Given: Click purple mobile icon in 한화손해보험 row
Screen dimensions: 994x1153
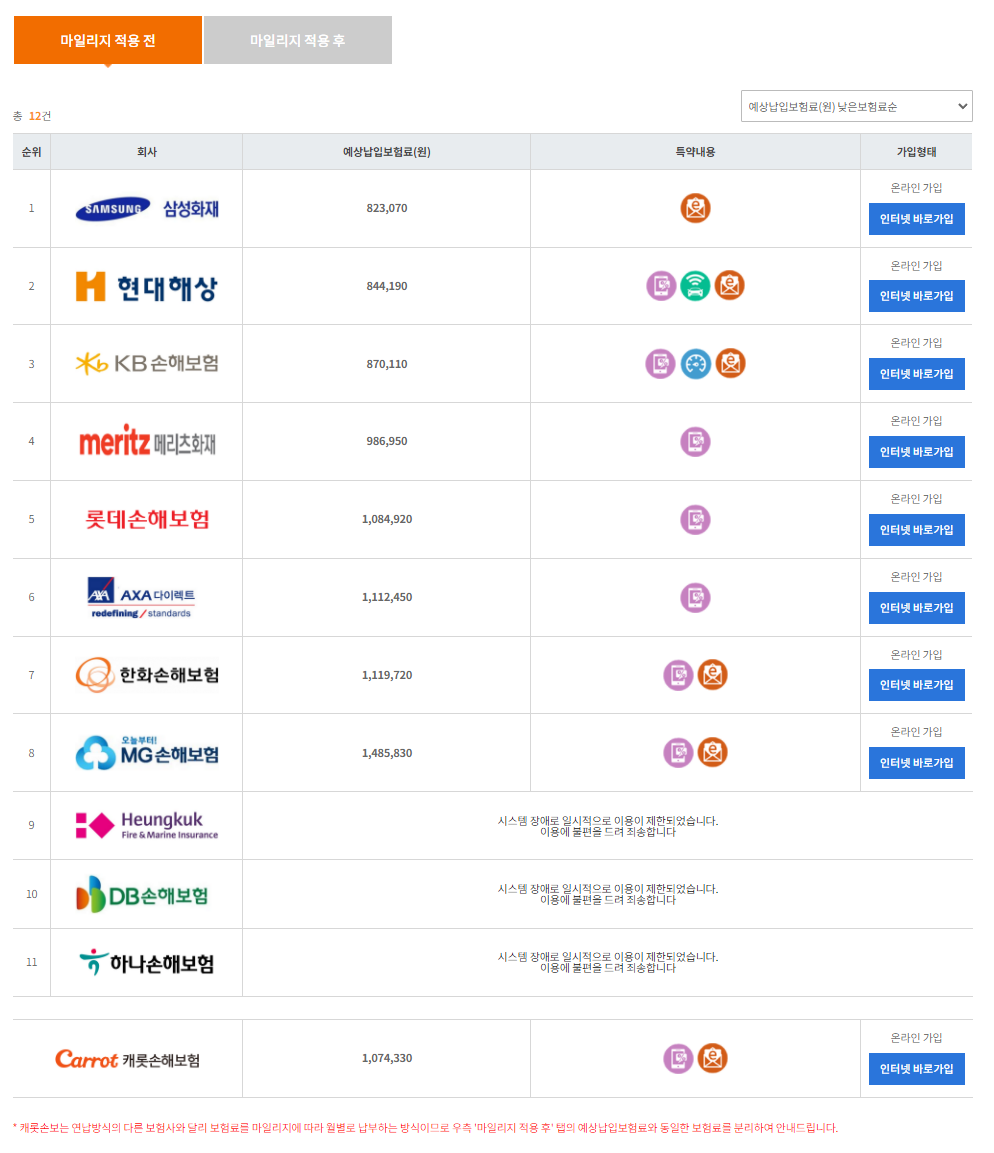Looking at the screenshot, I should pos(679,675).
